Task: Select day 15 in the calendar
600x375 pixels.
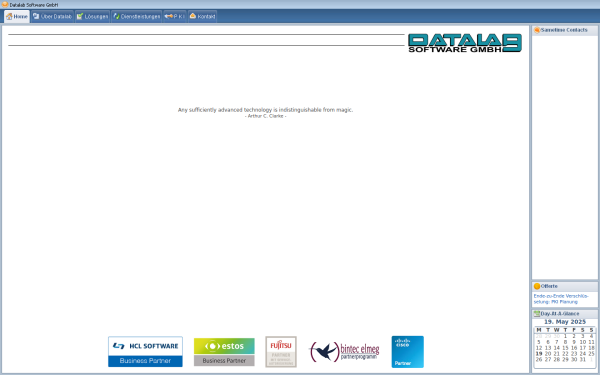Action: pyautogui.click(x=565, y=348)
